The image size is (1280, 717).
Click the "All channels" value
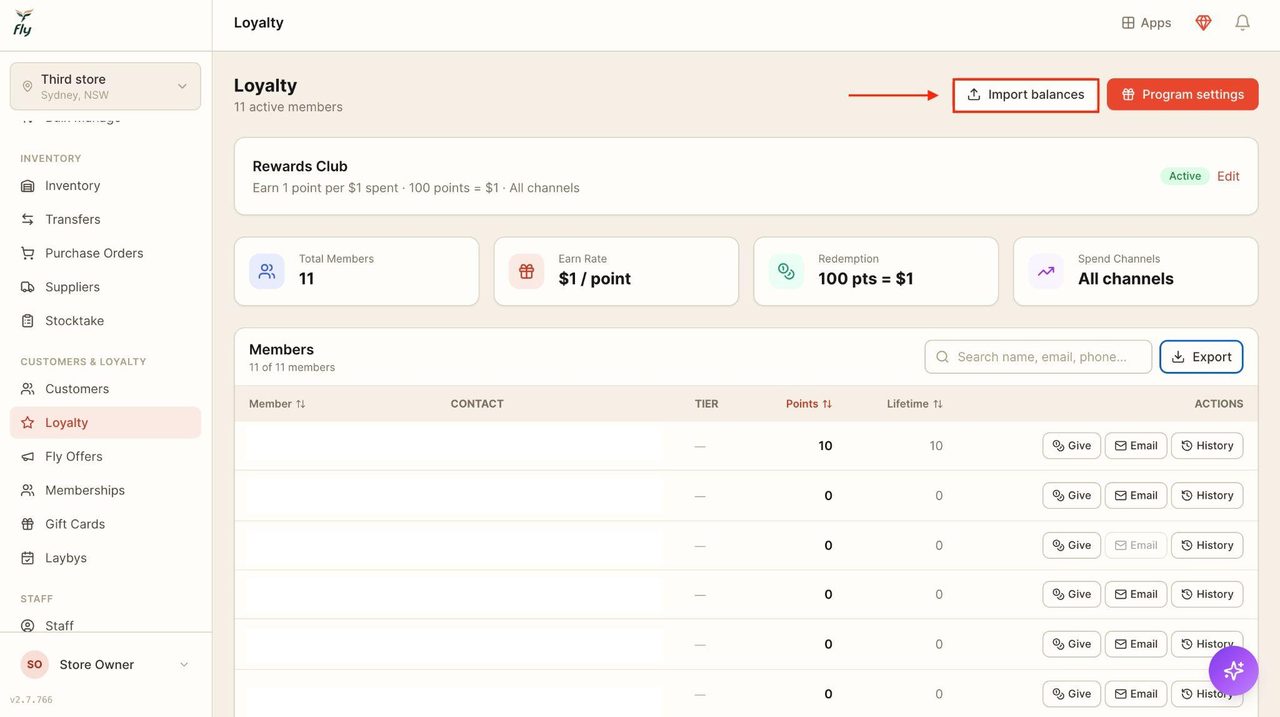pos(1125,279)
